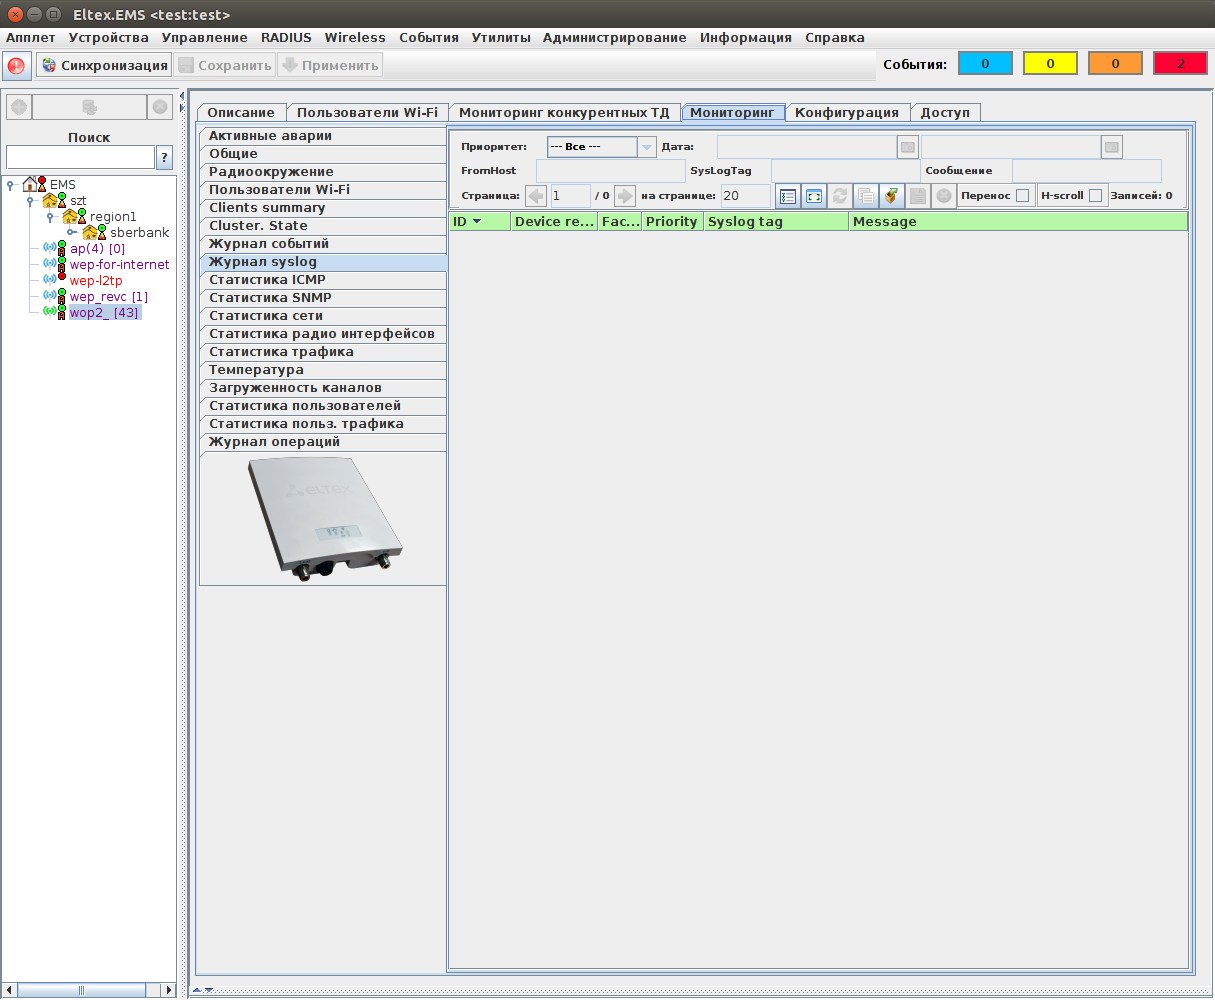Screen dimensions: 1215x1000
Task: Go to next syslog page arrow
Action: (624, 196)
